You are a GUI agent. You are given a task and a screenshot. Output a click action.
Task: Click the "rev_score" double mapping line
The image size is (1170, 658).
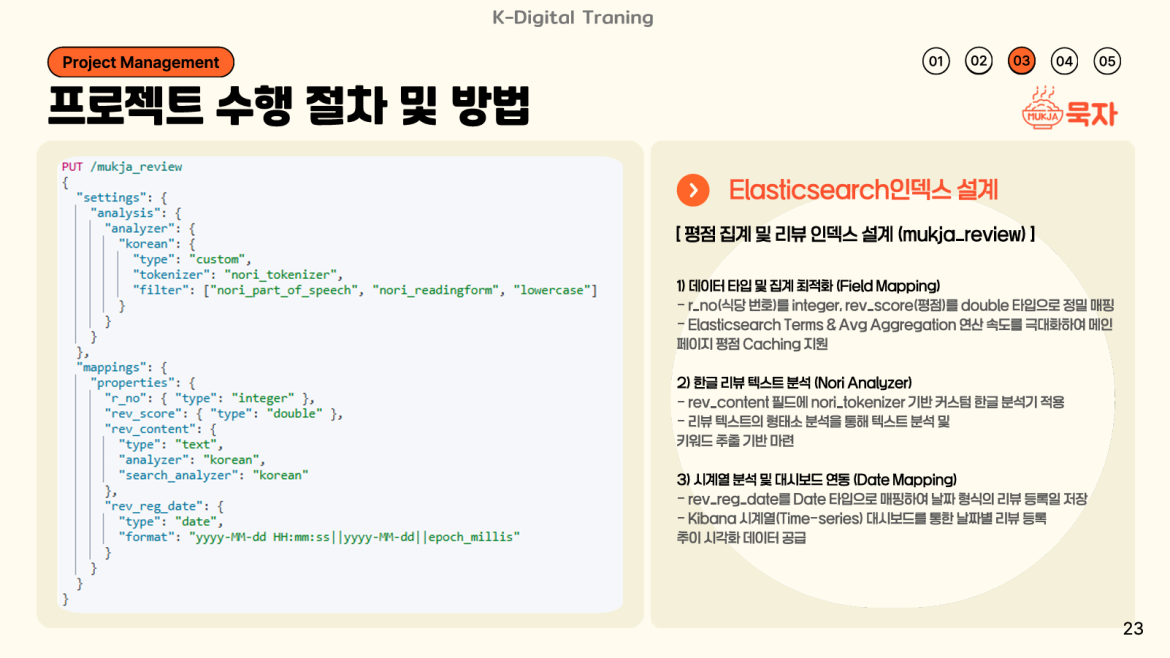click(224, 413)
